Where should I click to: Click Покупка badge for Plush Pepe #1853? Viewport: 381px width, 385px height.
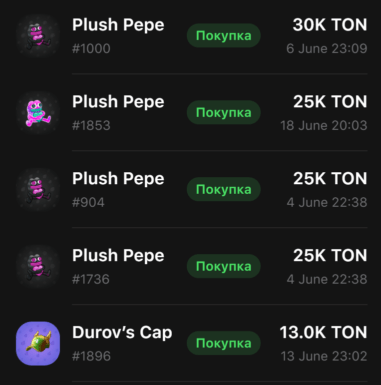pos(224,113)
